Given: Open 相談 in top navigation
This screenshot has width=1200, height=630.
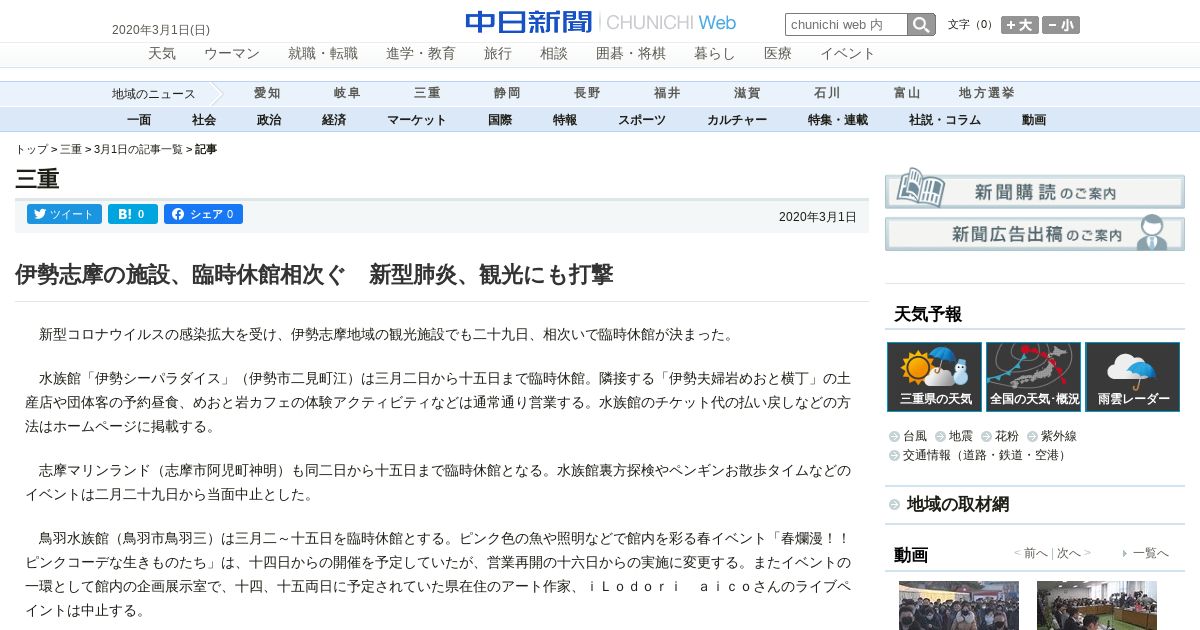Looking at the screenshot, I should click(x=554, y=54).
